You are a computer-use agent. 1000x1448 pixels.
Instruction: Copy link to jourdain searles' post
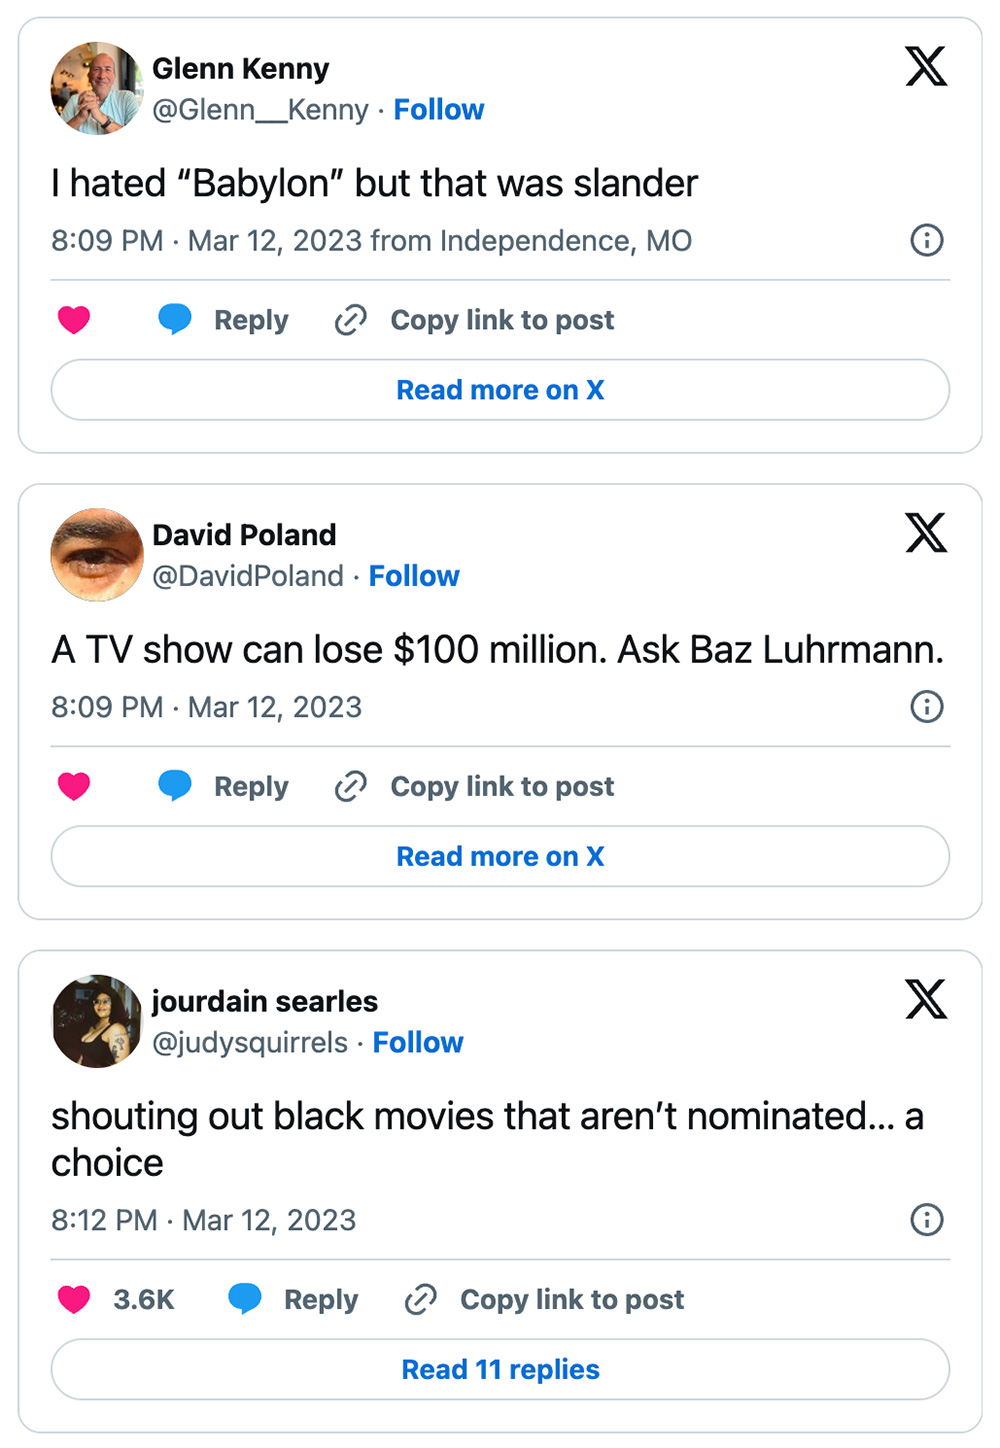point(545,1299)
